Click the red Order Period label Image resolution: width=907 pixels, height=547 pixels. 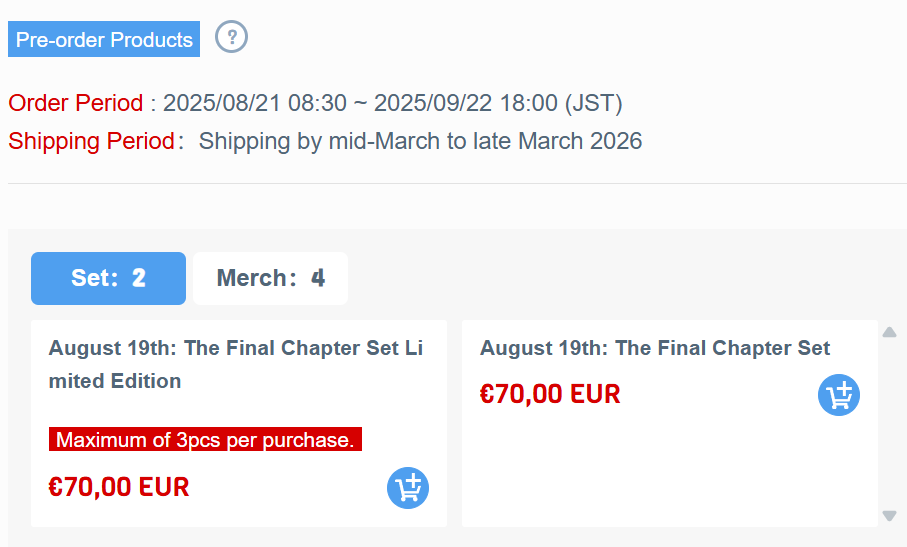tap(76, 103)
